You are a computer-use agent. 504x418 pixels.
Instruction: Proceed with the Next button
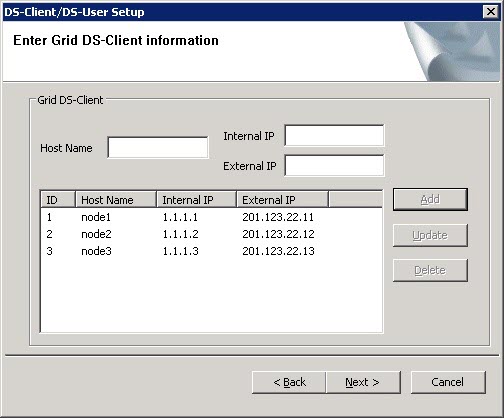click(363, 382)
